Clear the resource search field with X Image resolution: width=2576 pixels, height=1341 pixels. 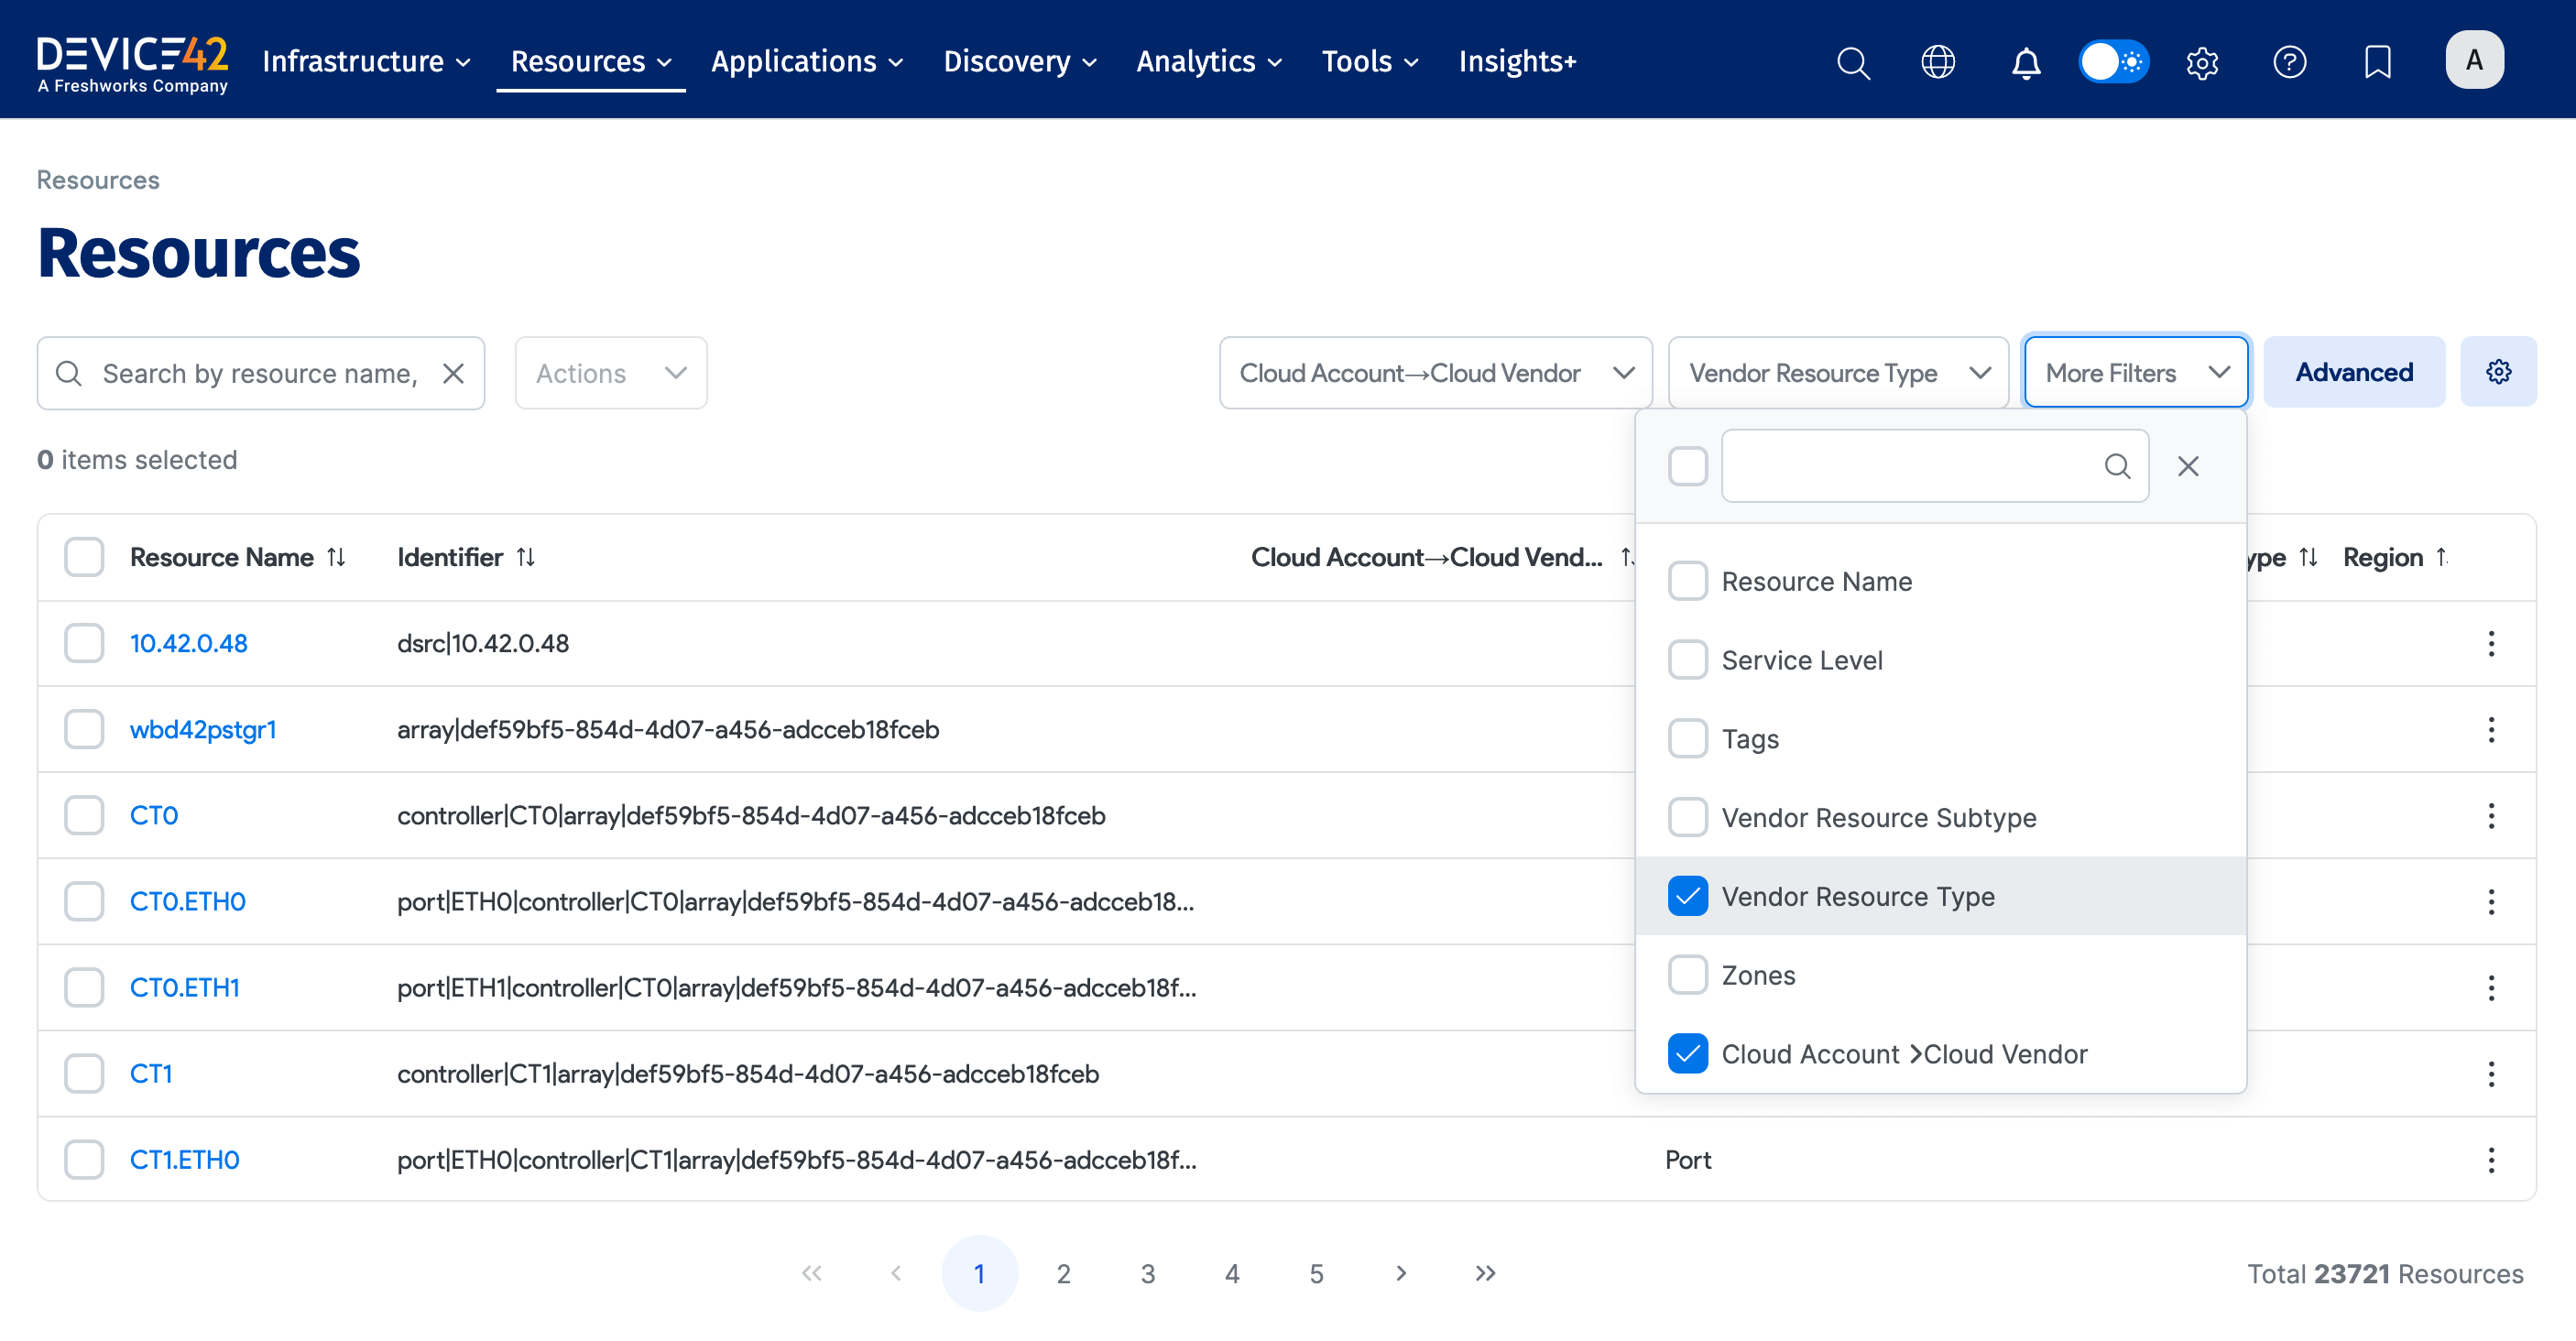coord(453,373)
